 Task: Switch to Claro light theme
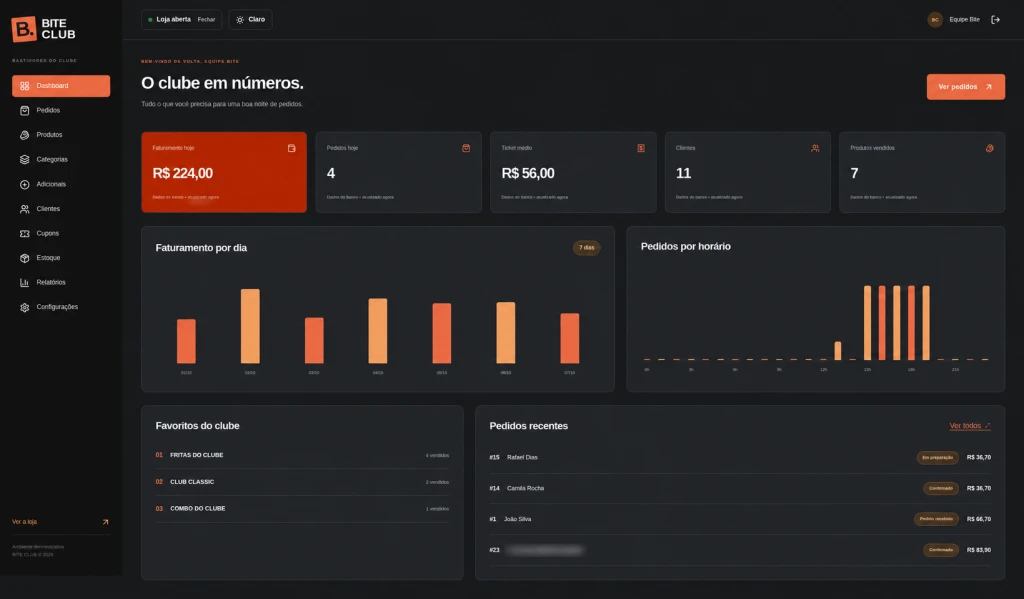(x=251, y=20)
